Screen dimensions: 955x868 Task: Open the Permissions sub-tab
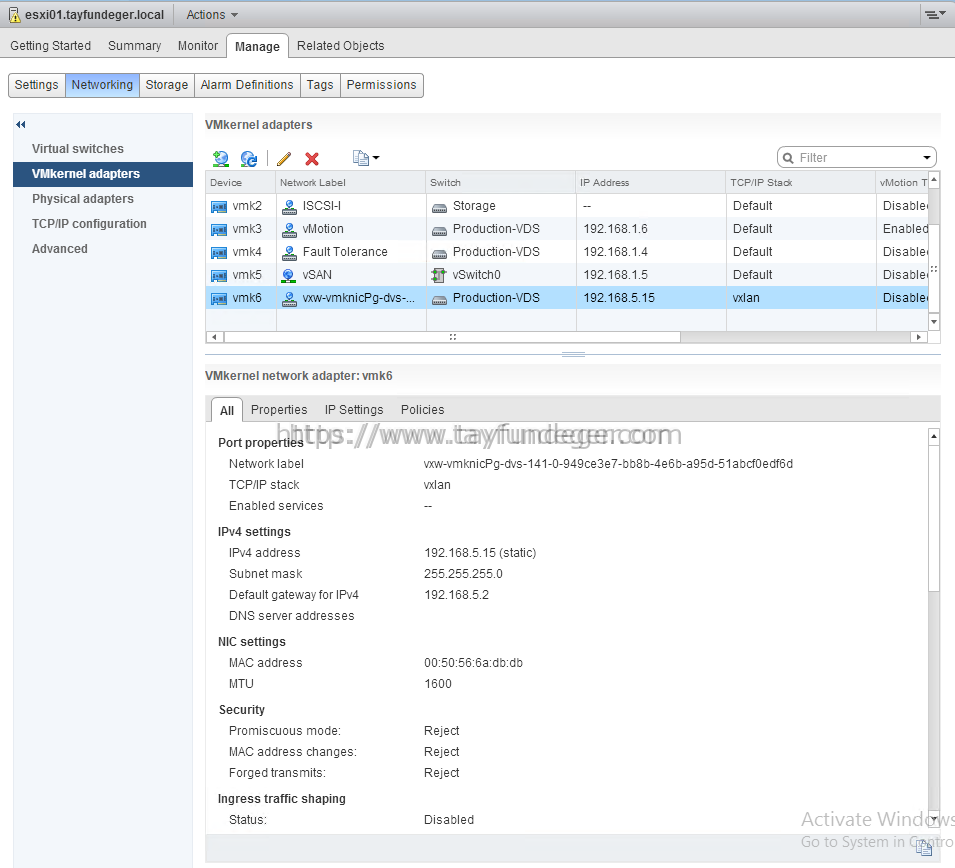pos(382,85)
